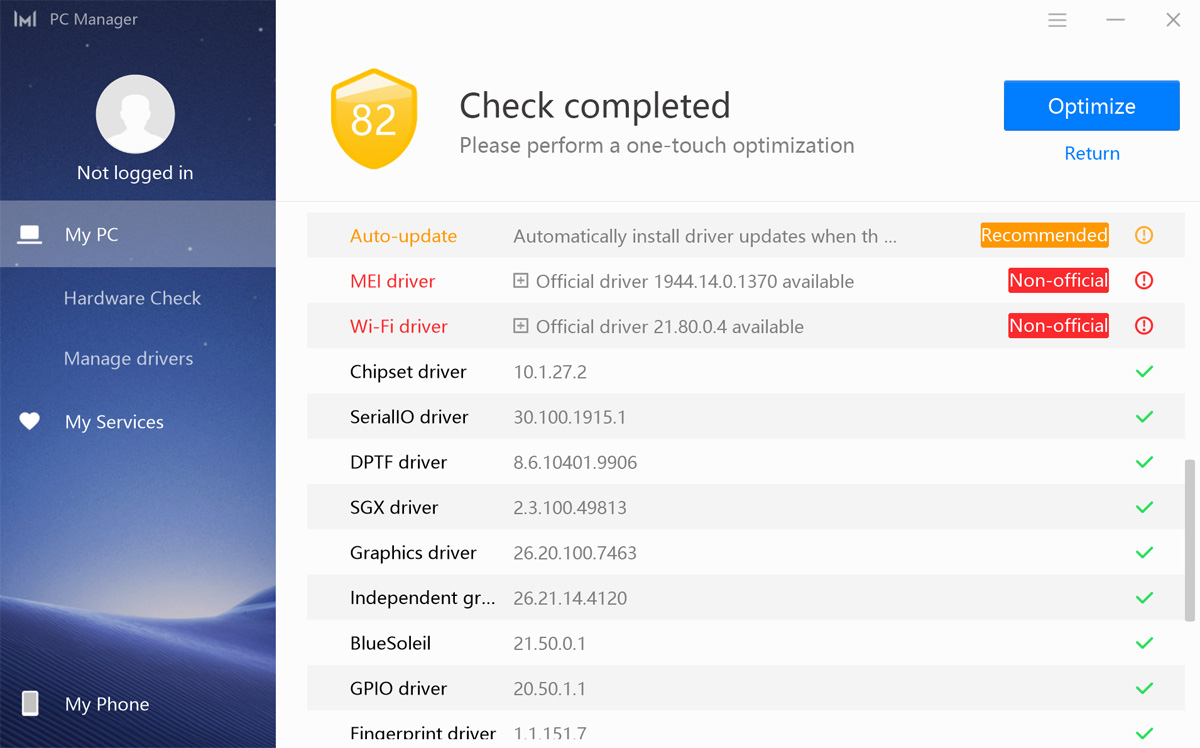Click the laptop icon beside My PC
Image resolution: width=1200 pixels, height=748 pixels.
pyautogui.click(x=30, y=235)
